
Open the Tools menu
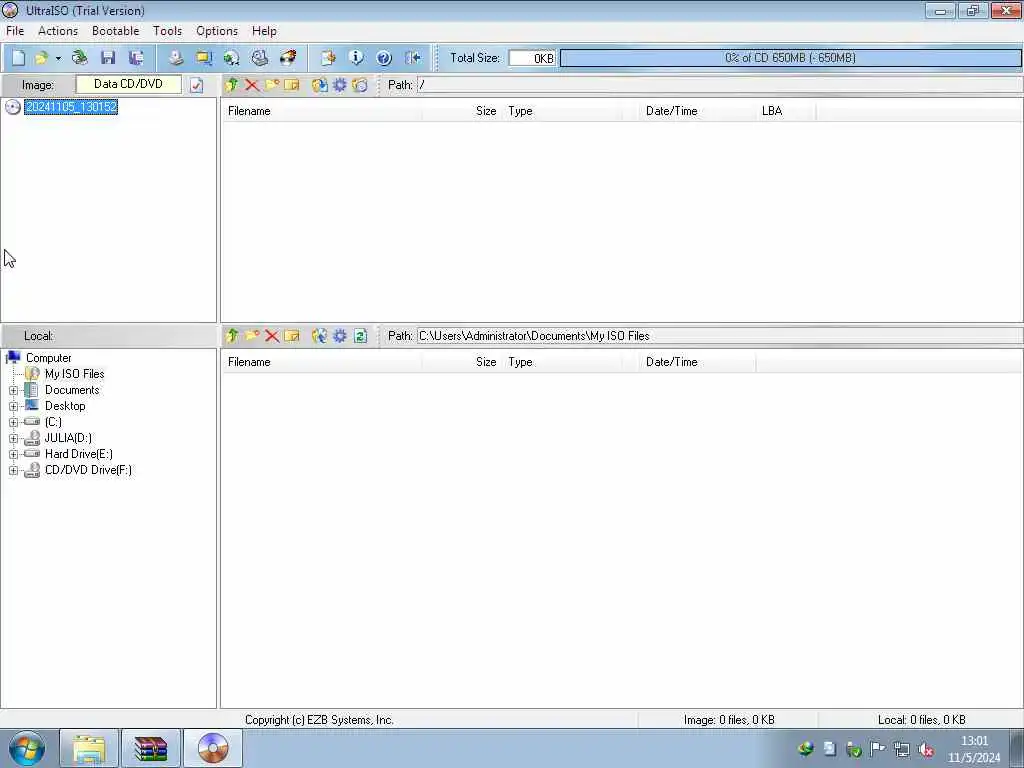(x=167, y=31)
